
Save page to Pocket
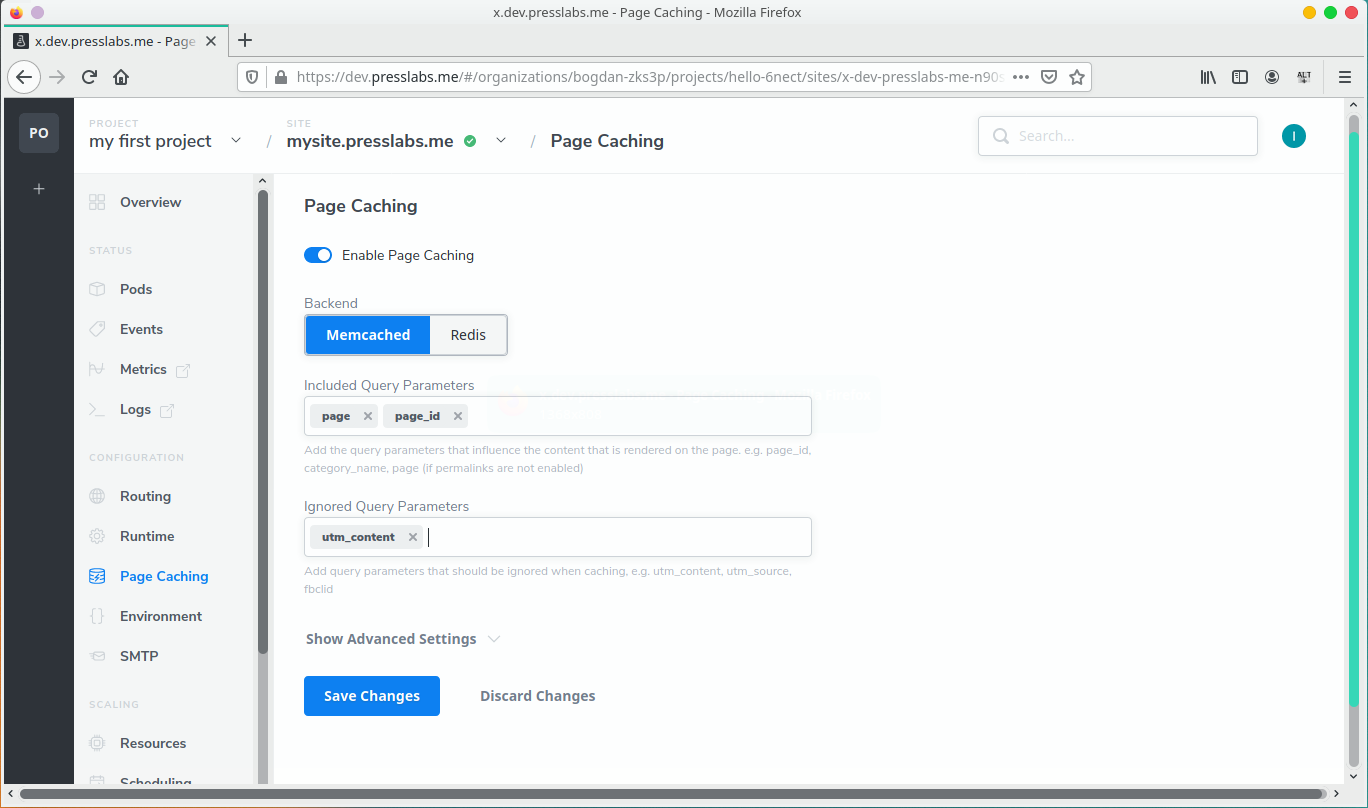1049,77
